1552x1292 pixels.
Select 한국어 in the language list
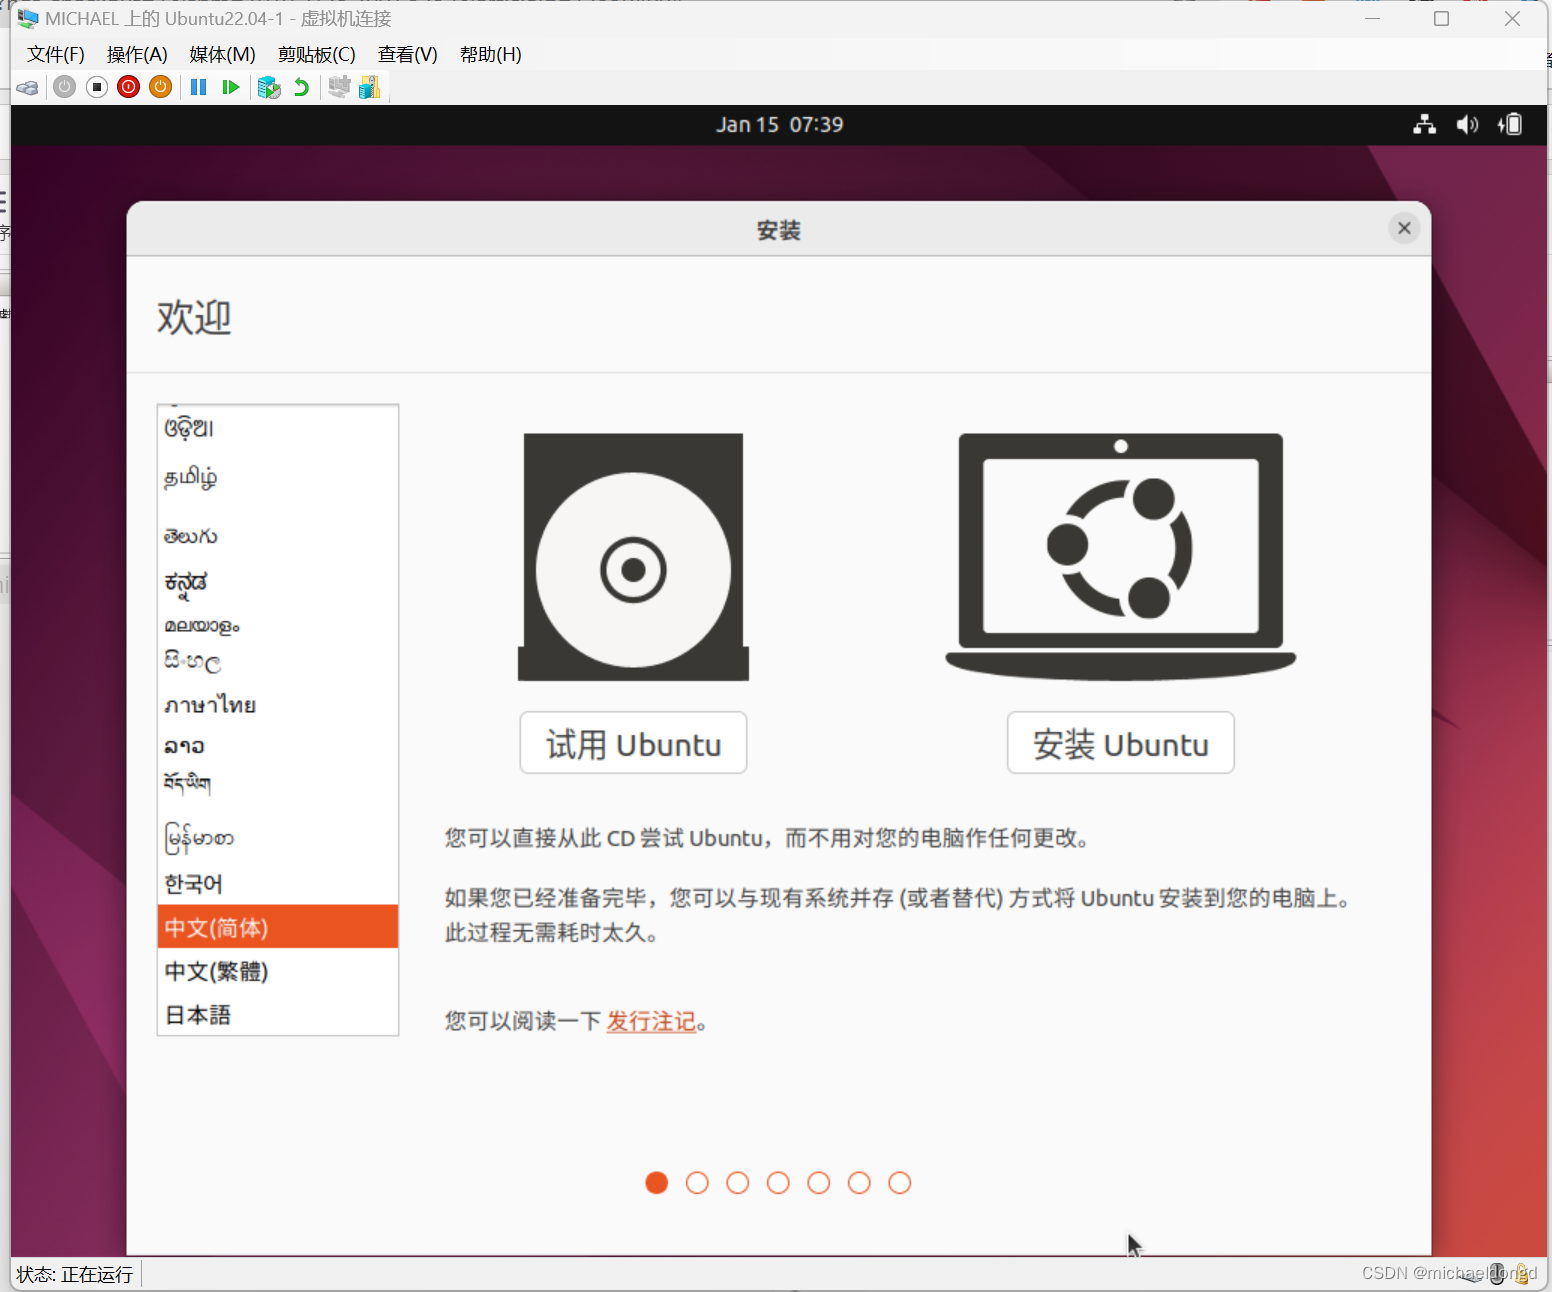click(192, 883)
